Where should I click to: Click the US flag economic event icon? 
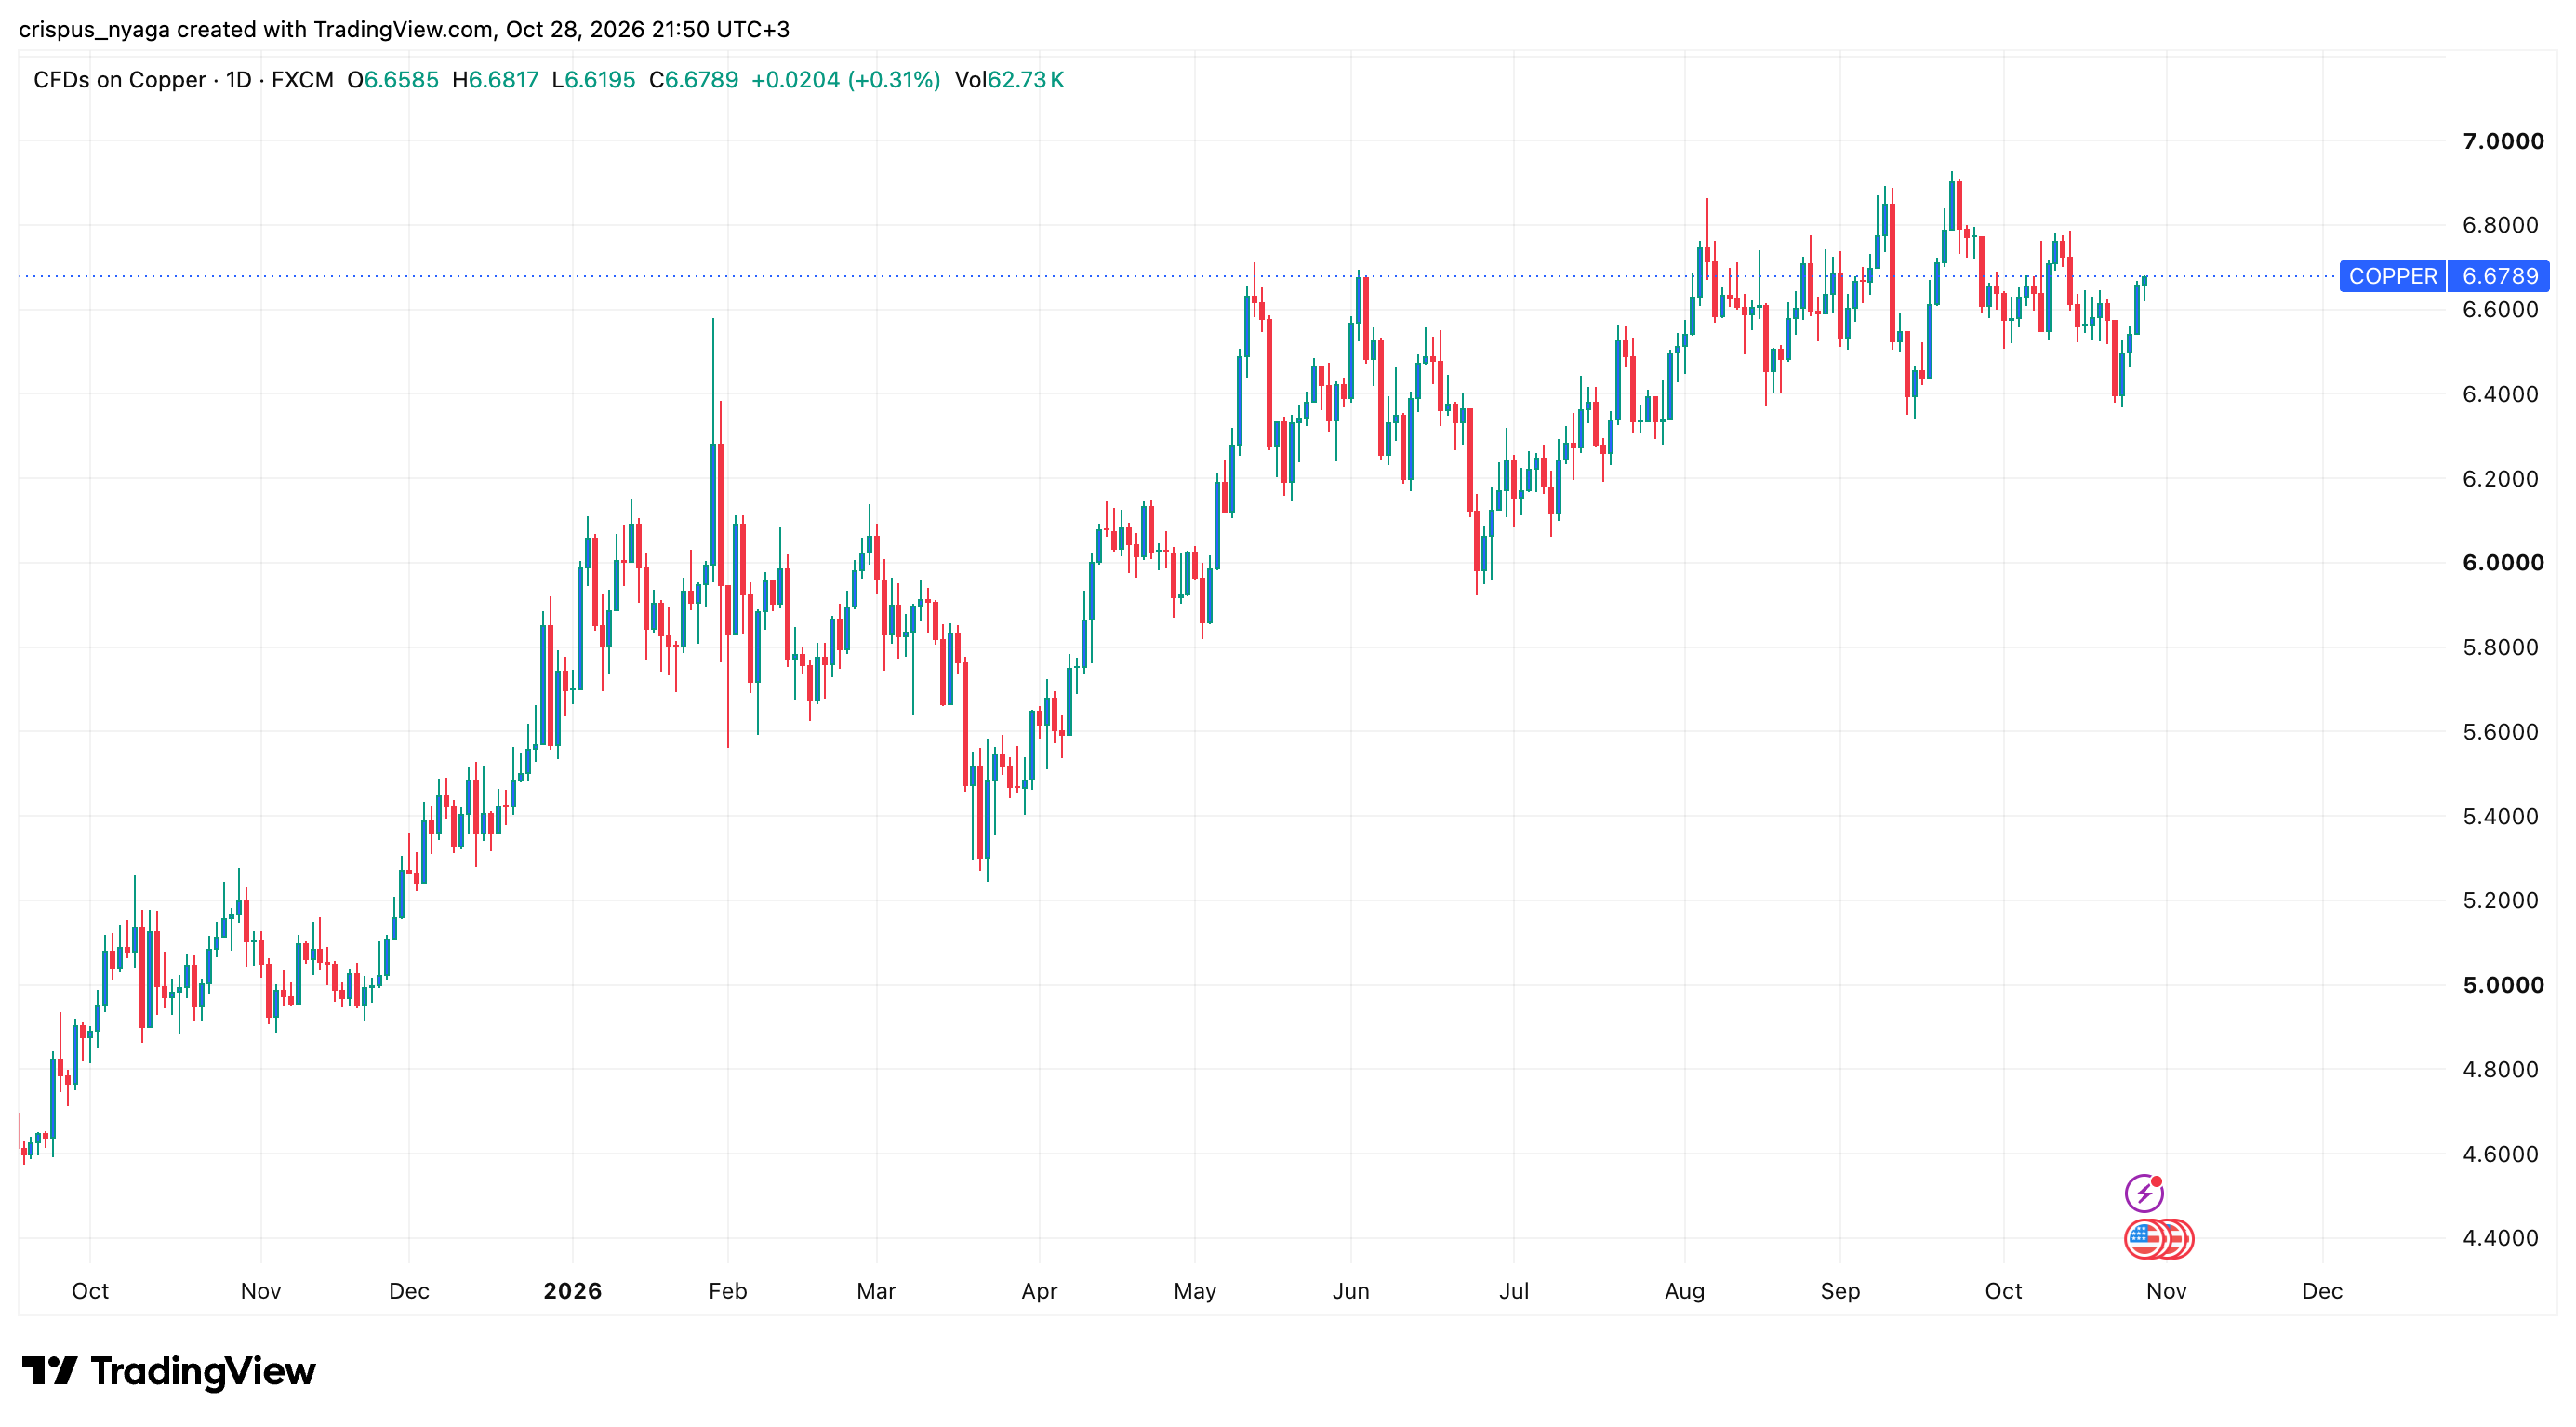pos(2144,1239)
